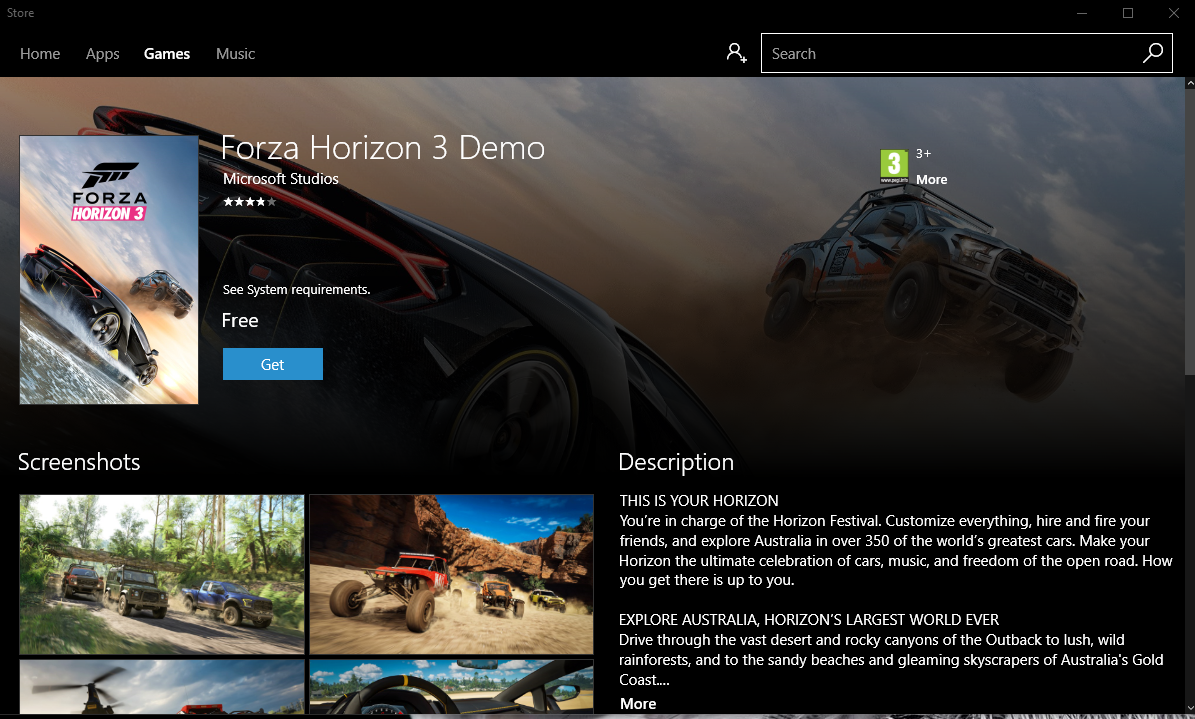
Task: Click More next to the age rating
Action: click(x=931, y=180)
